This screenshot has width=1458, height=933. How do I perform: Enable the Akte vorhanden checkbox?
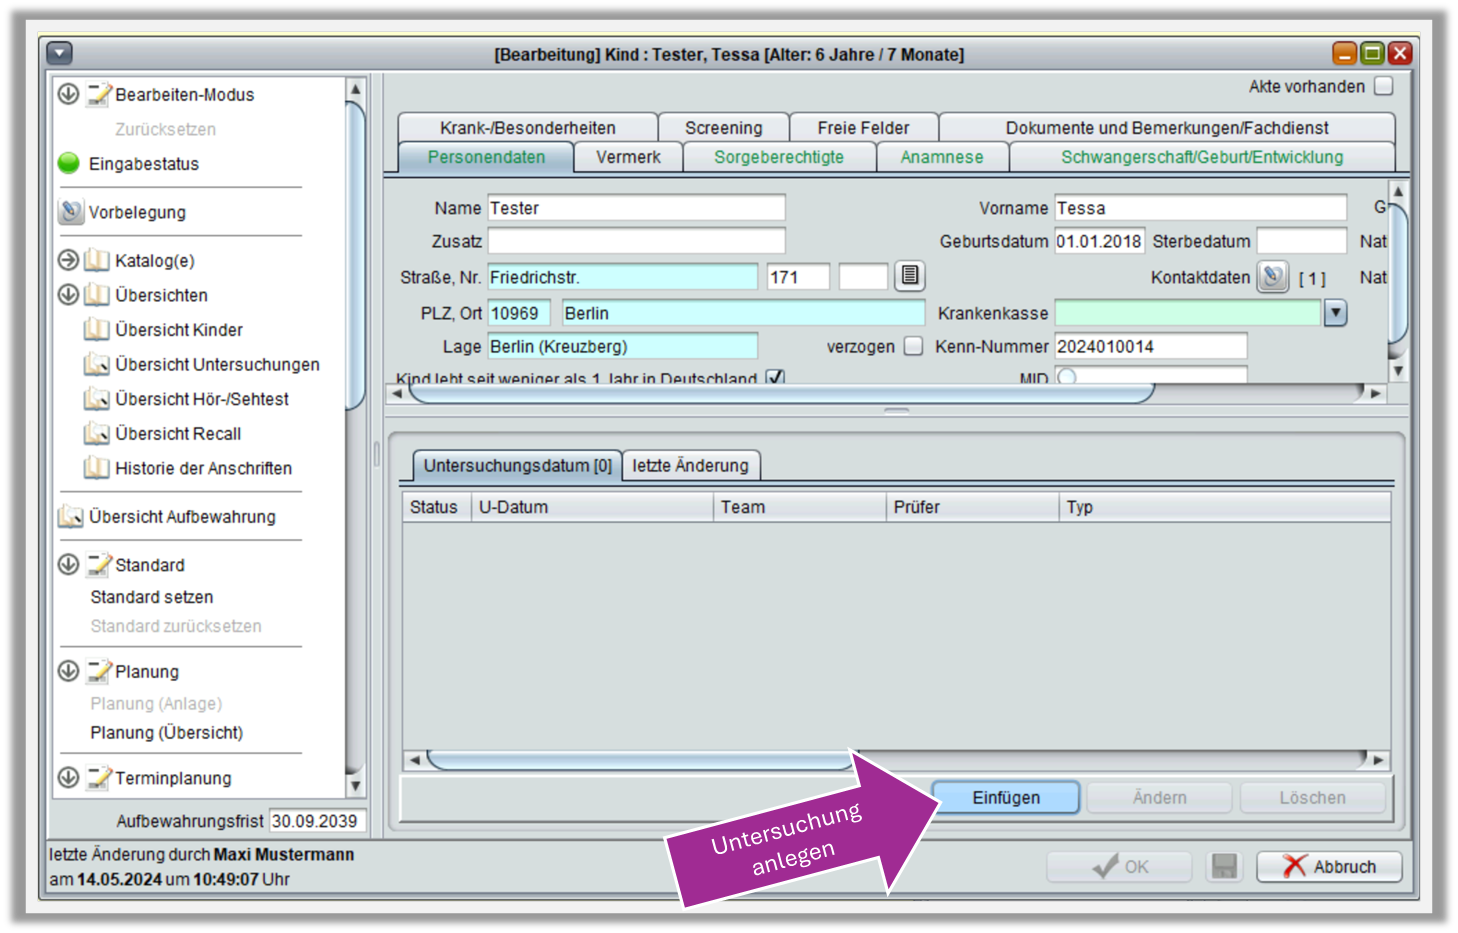coord(1384,87)
